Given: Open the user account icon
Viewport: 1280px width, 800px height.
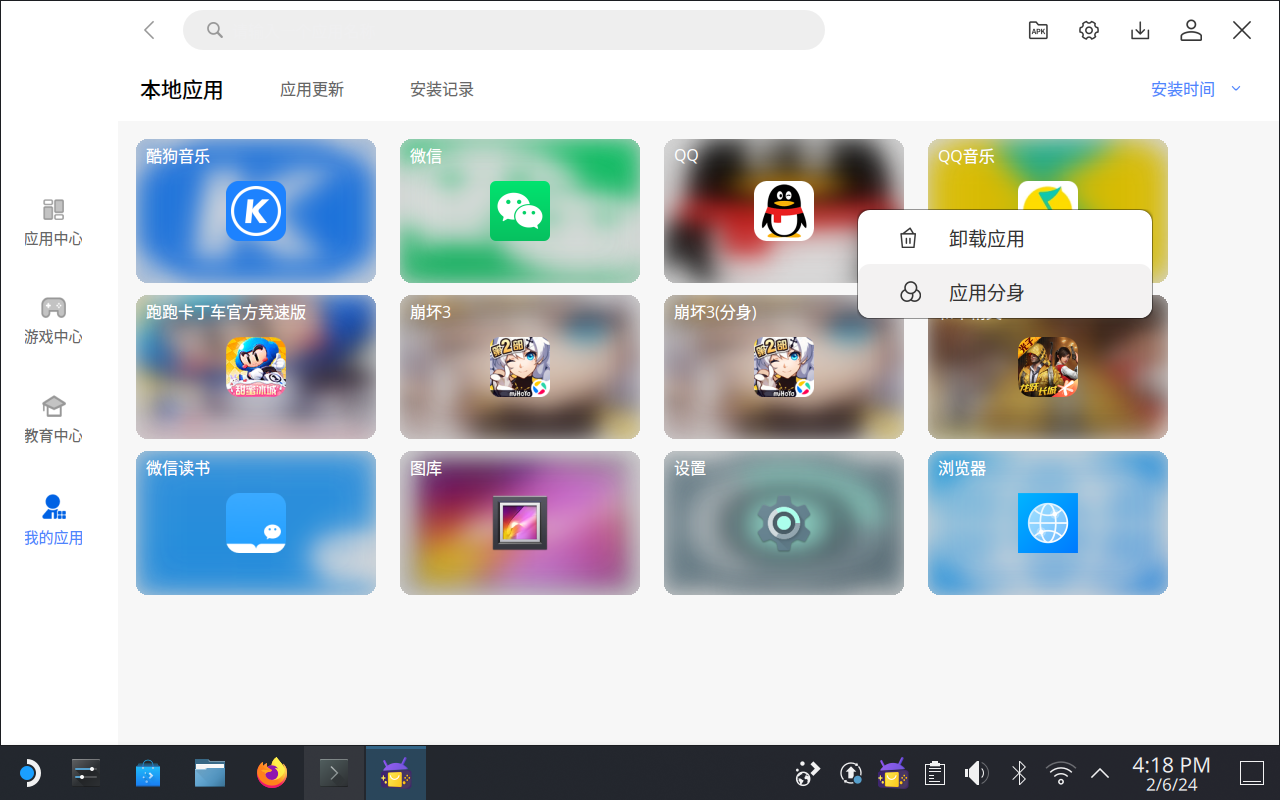Looking at the screenshot, I should coord(1191,30).
